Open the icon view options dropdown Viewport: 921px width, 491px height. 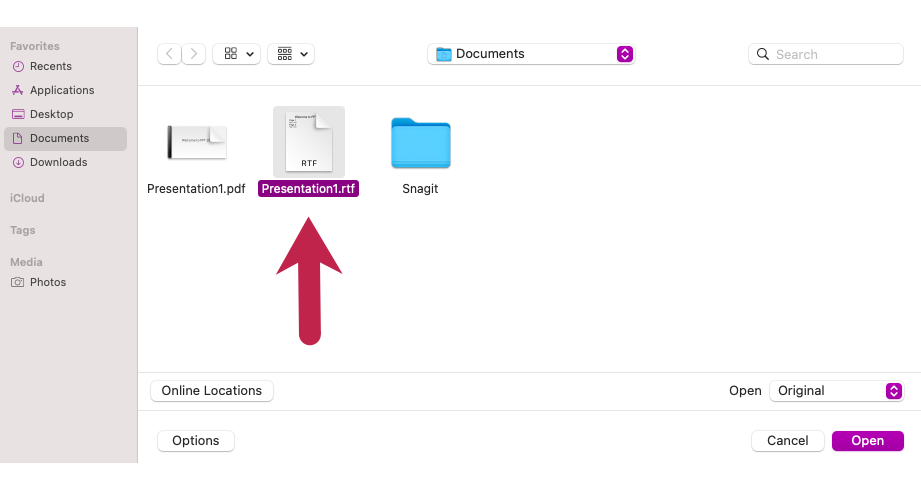coord(237,54)
